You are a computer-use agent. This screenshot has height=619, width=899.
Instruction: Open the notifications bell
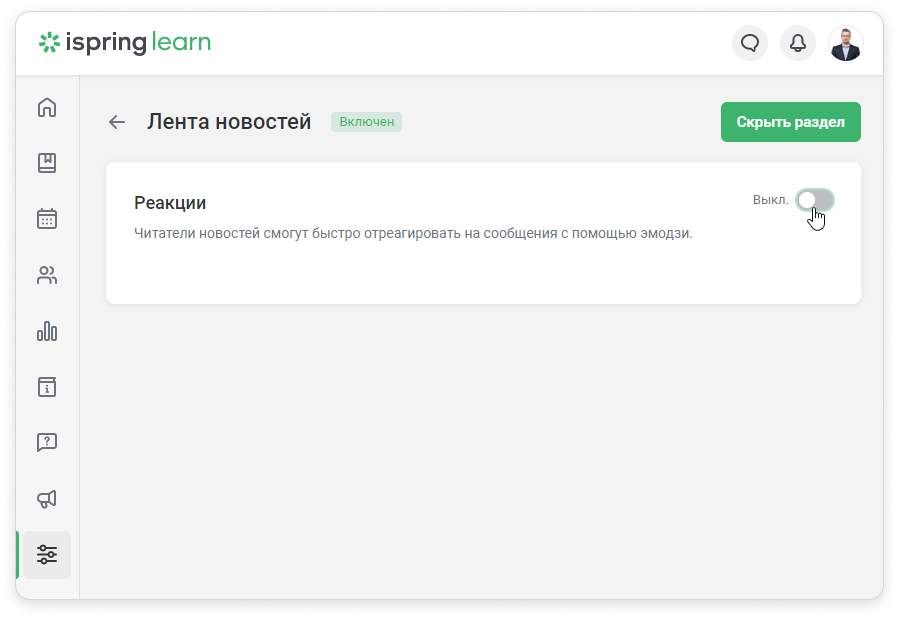click(x=798, y=43)
